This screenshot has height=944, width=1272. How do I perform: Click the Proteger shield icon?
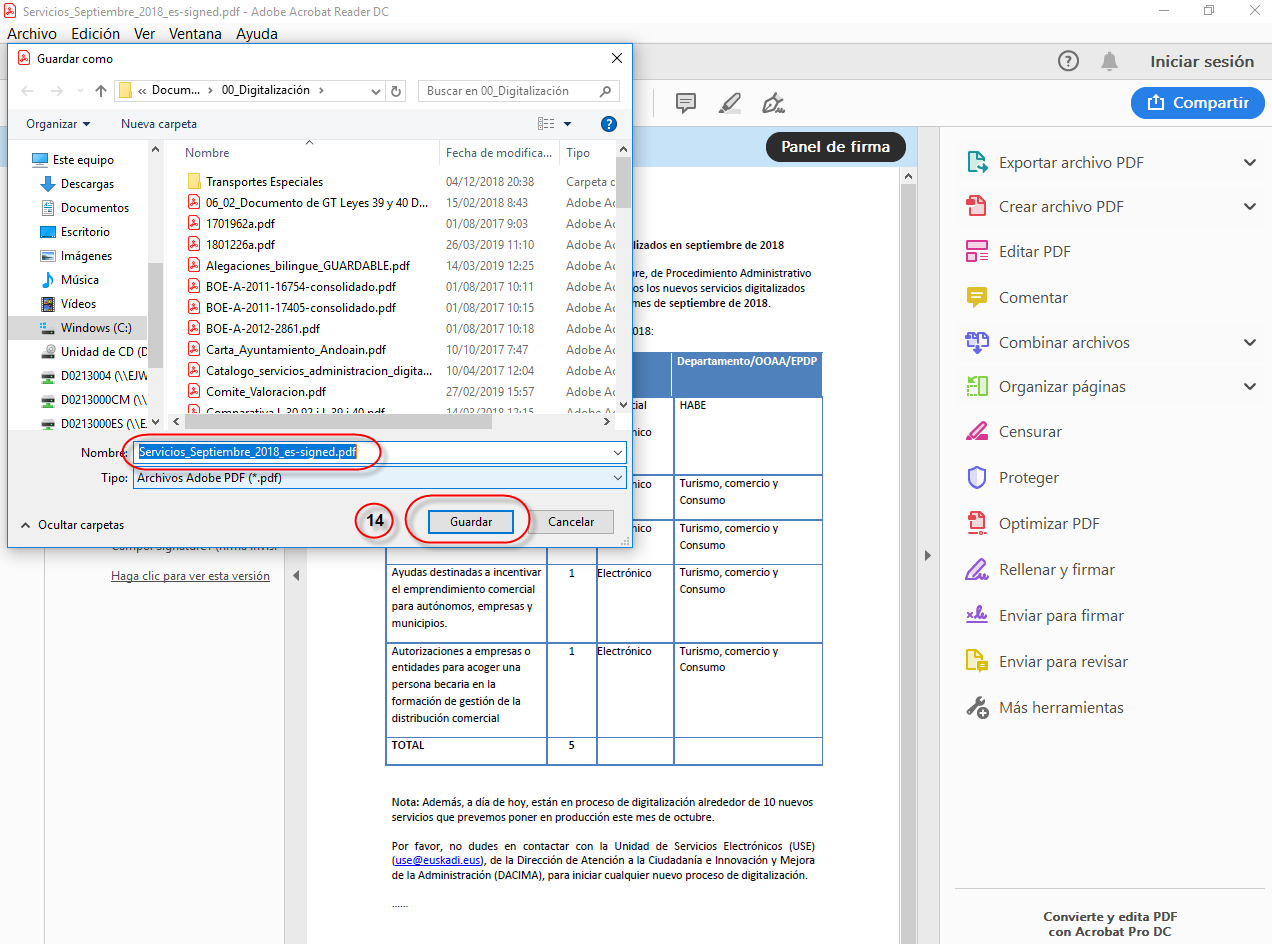(976, 478)
